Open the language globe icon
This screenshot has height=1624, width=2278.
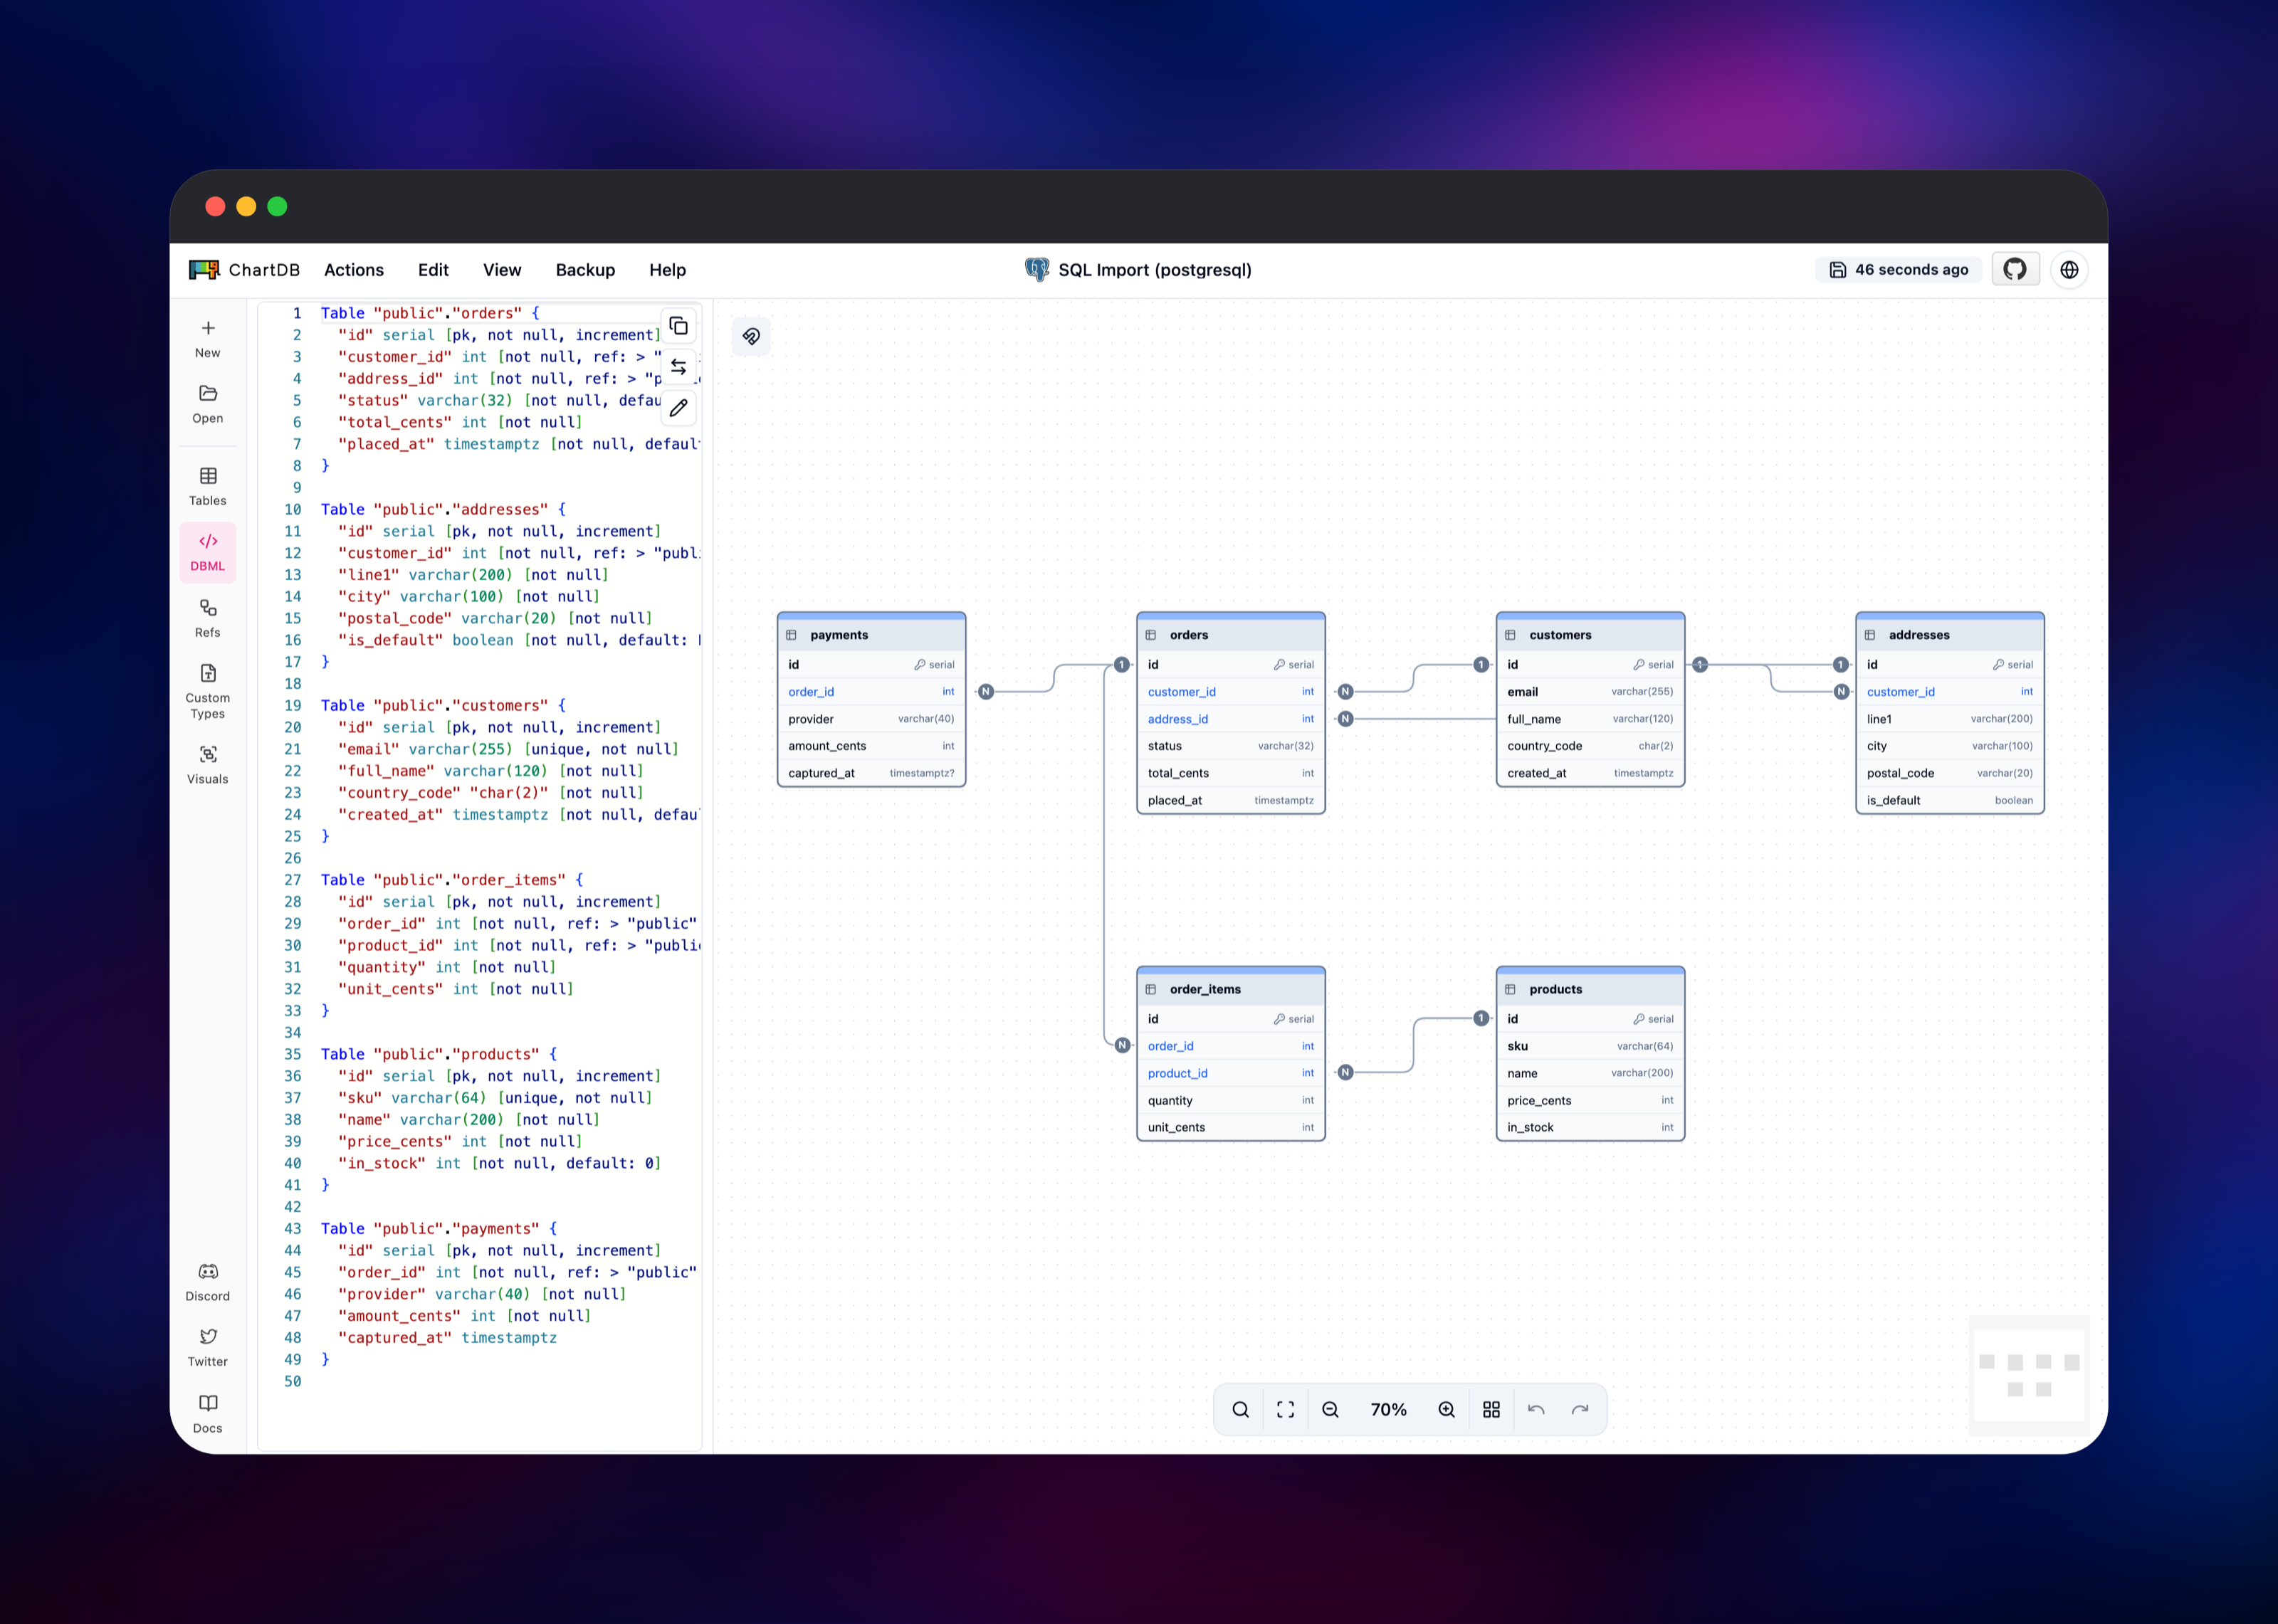pos(2069,269)
